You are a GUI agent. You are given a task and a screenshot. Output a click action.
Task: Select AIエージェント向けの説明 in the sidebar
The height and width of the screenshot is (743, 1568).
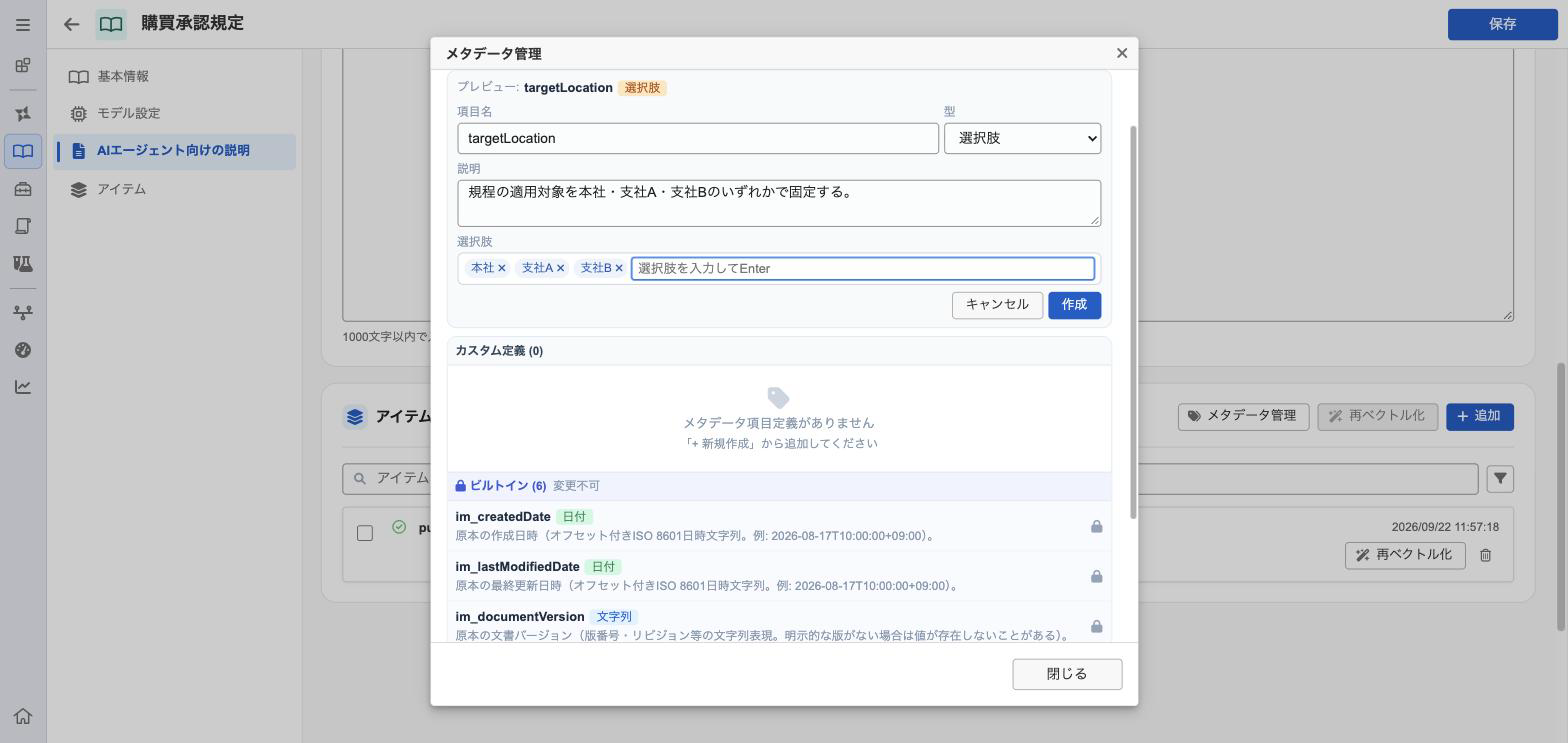(174, 151)
